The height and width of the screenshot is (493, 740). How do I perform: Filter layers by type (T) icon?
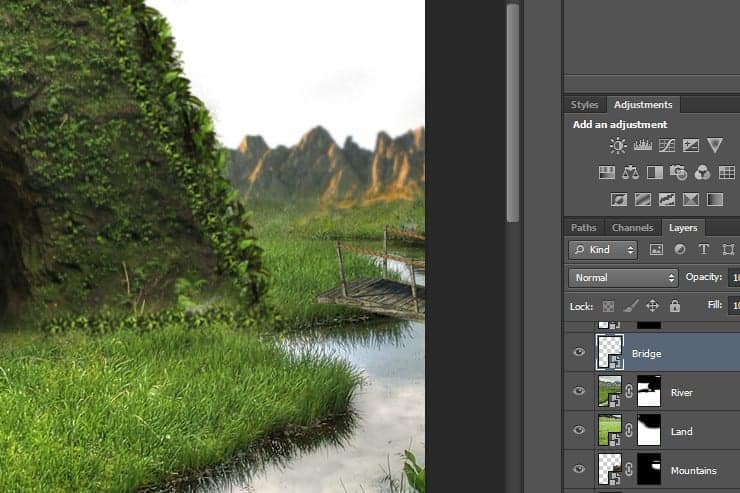[x=703, y=249]
